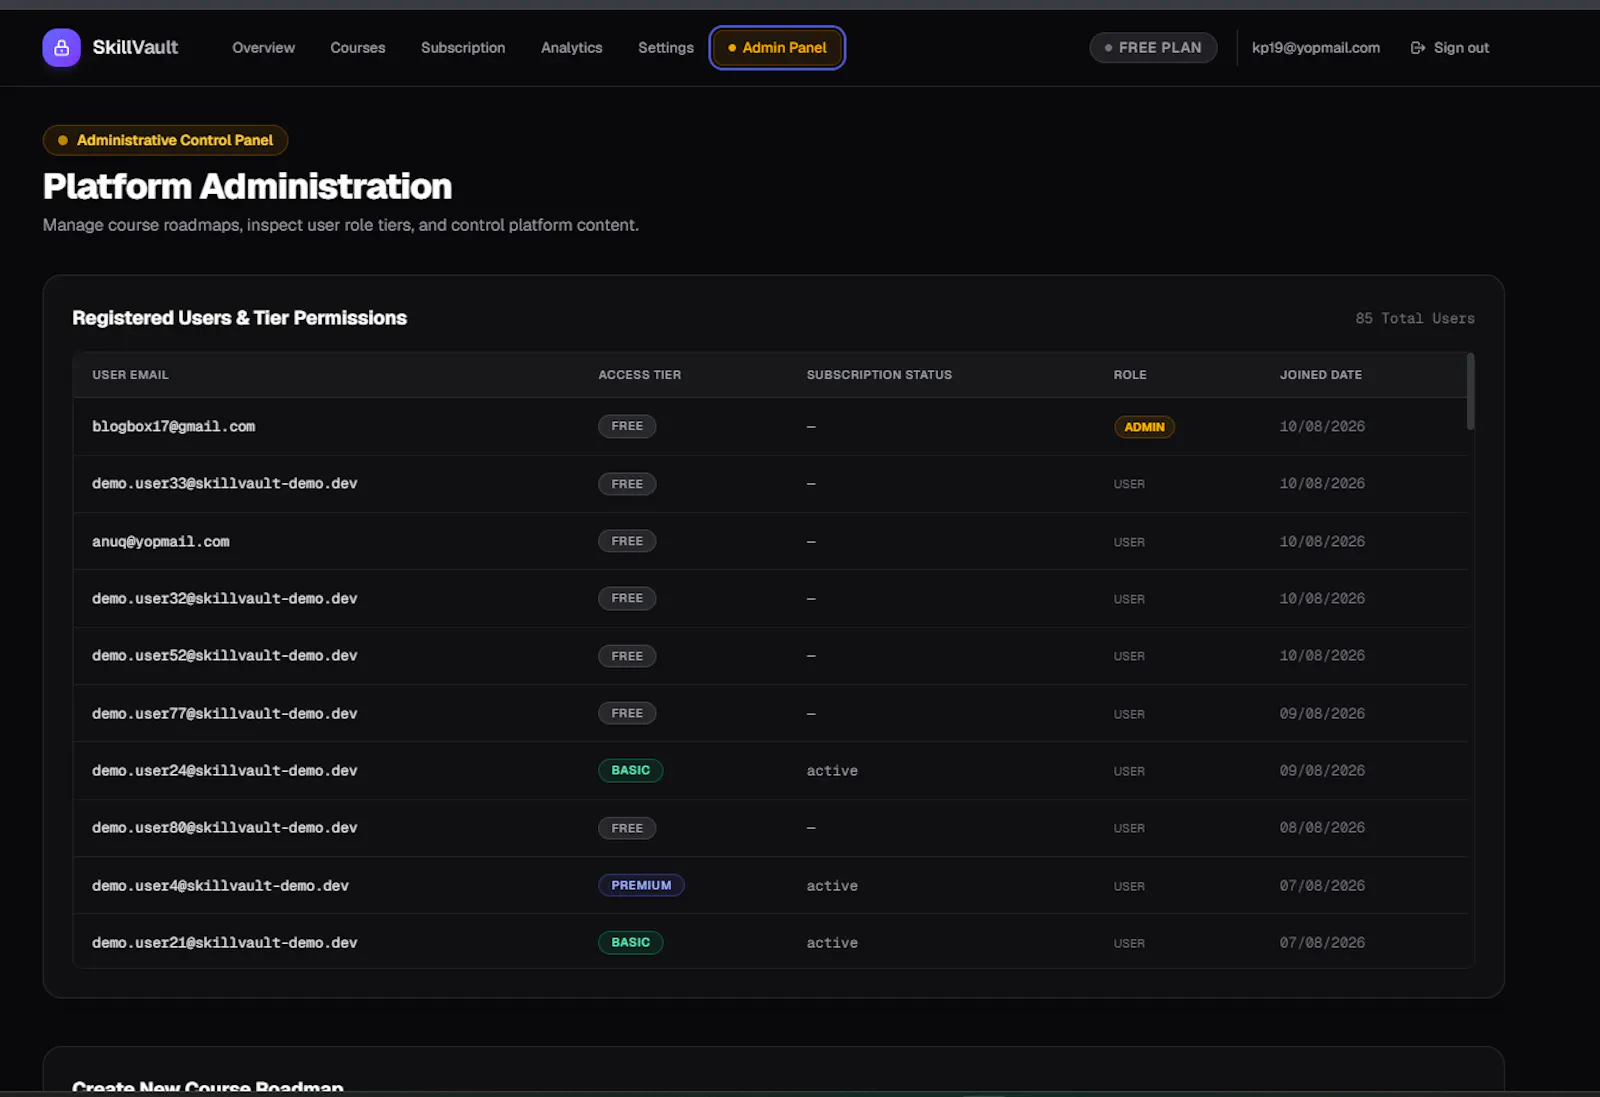Click joined date 08/08/2026 for demo.user80

pos(1322,827)
